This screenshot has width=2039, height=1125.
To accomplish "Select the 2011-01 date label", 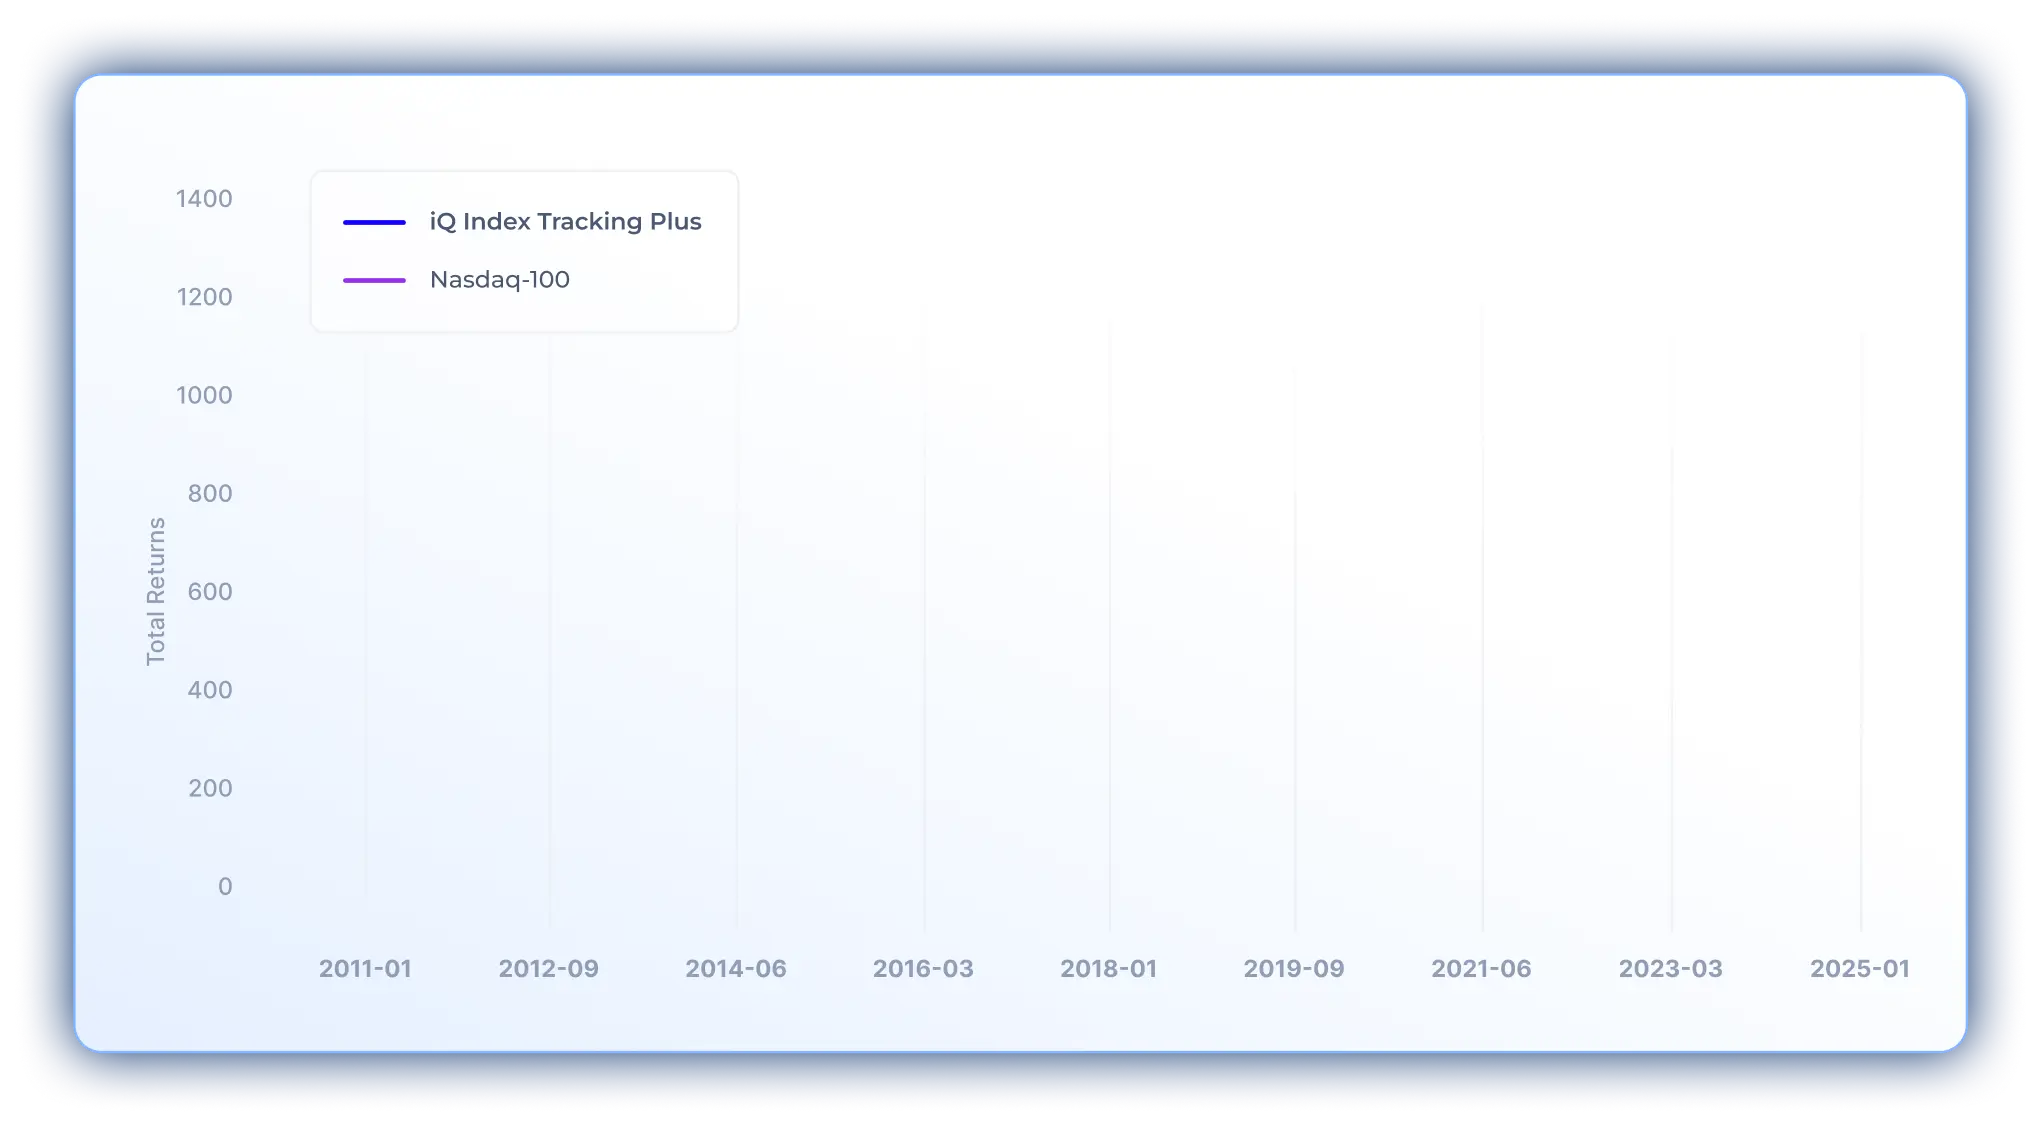I will pyautogui.click(x=365, y=968).
